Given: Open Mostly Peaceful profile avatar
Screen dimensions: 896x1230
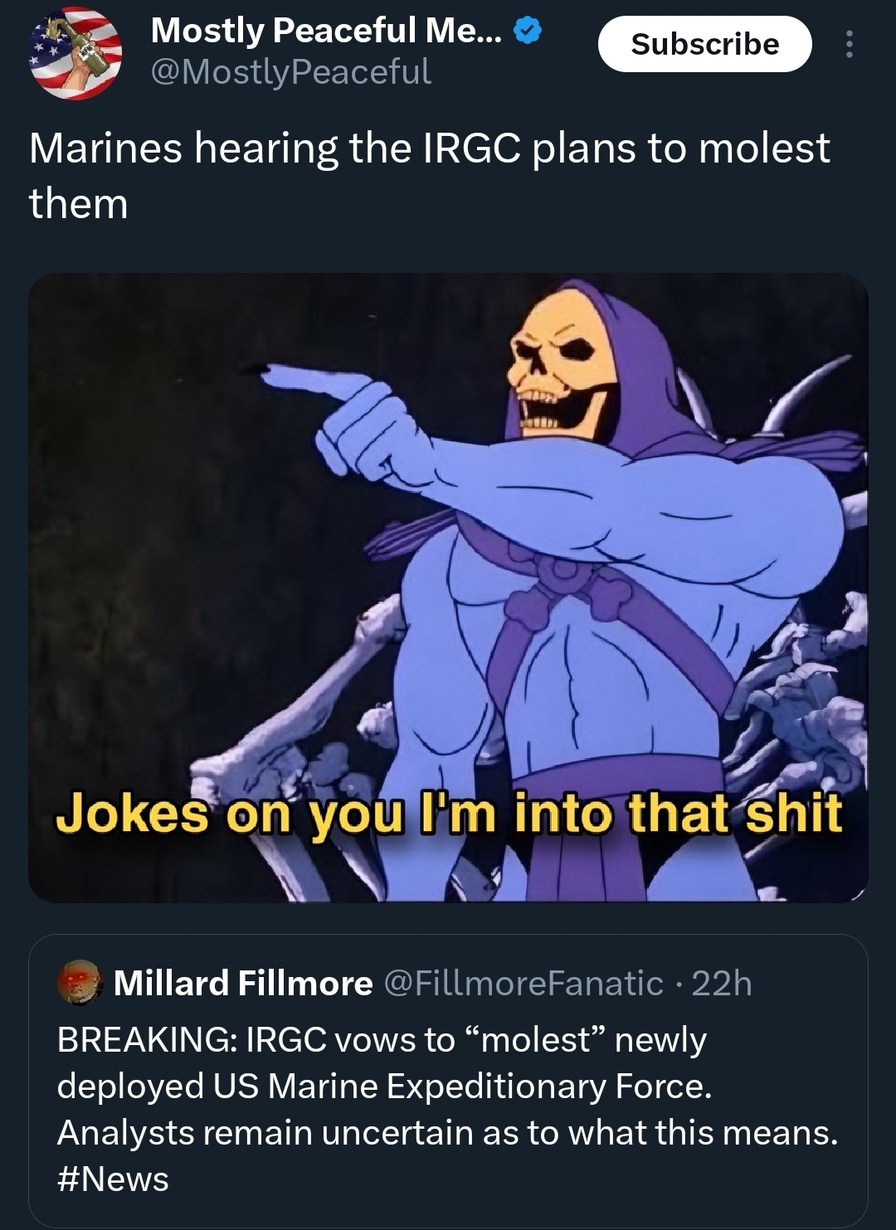Looking at the screenshot, I should 75,51.
